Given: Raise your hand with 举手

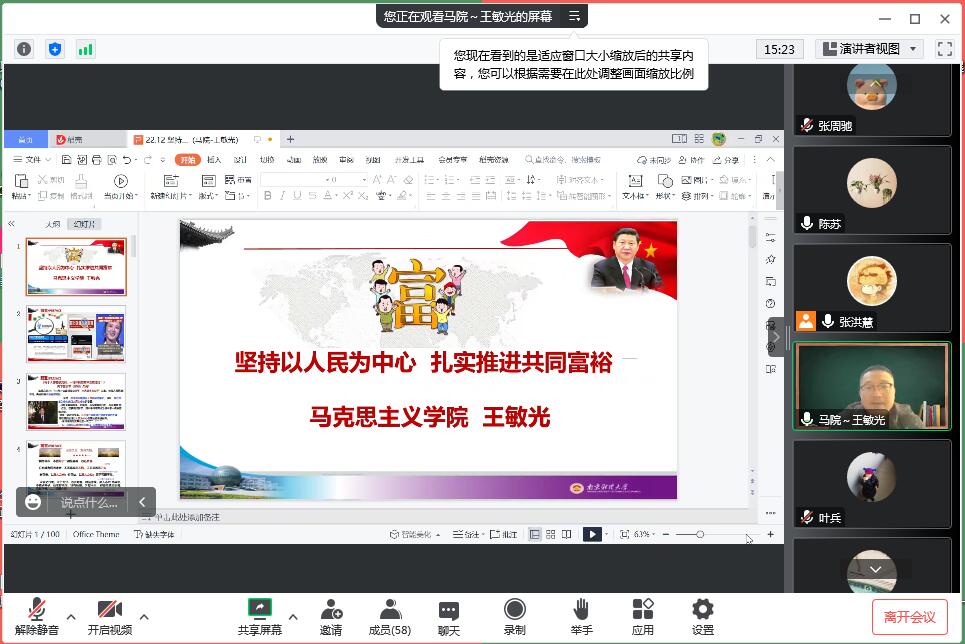Looking at the screenshot, I should [582, 616].
